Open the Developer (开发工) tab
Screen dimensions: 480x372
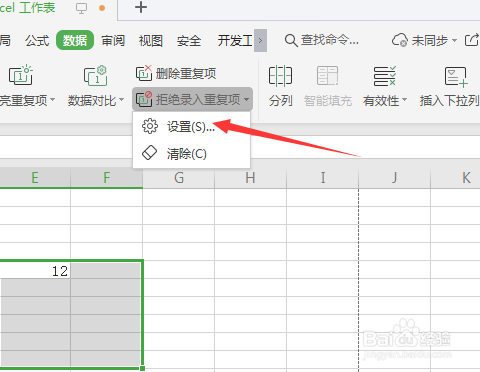[235, 41]
